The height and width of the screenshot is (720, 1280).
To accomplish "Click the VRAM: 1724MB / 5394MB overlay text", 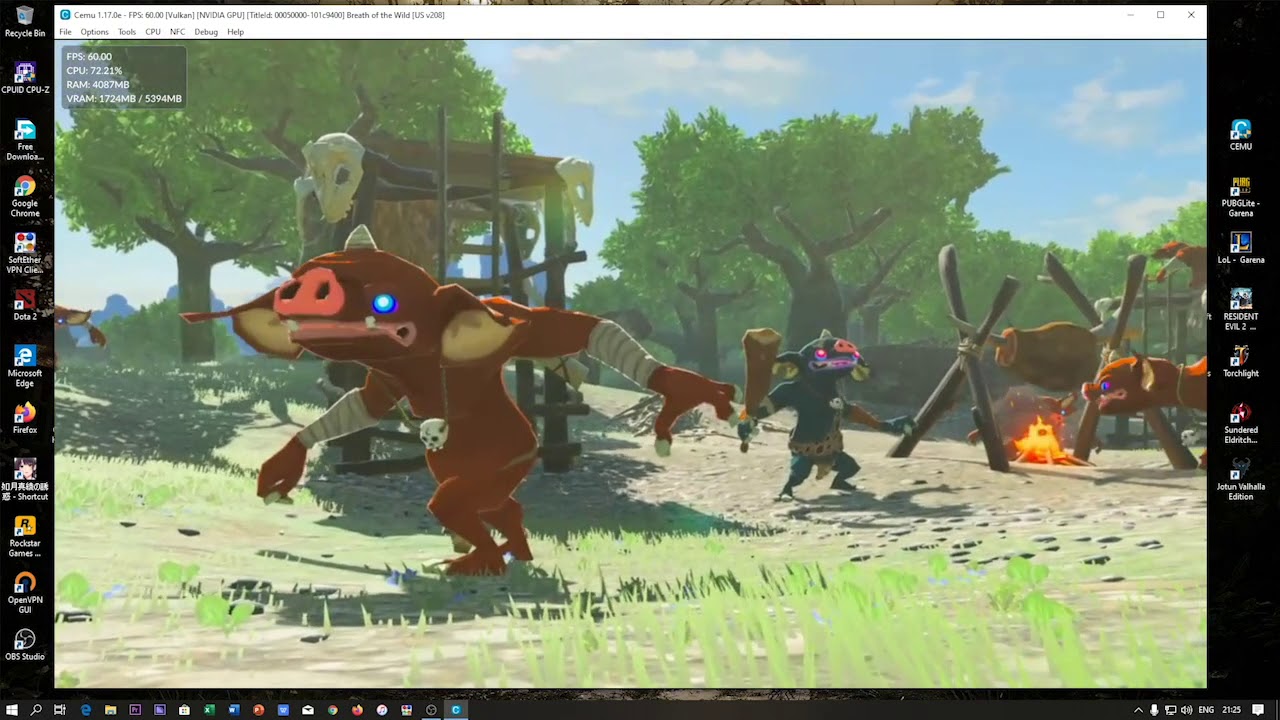I will [124, 99].
